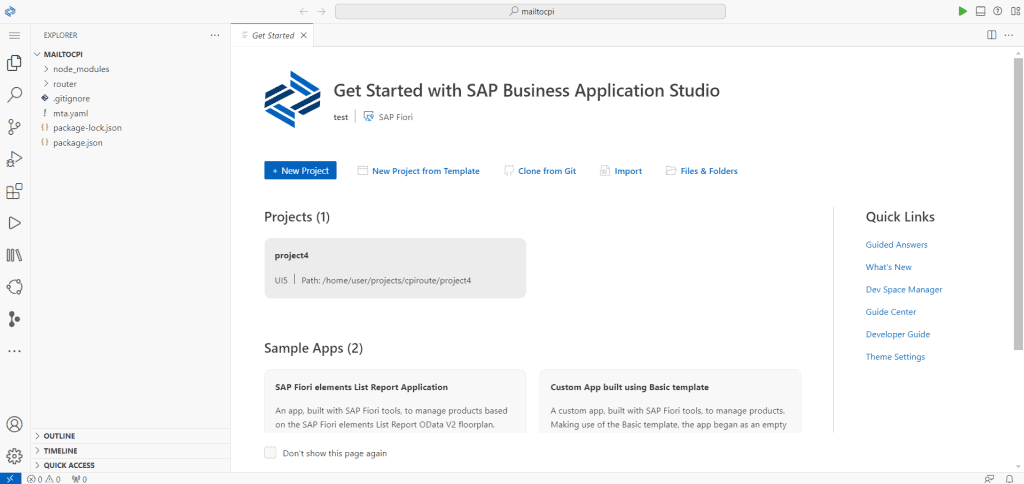Open the Source Control view

pos(14,127)
